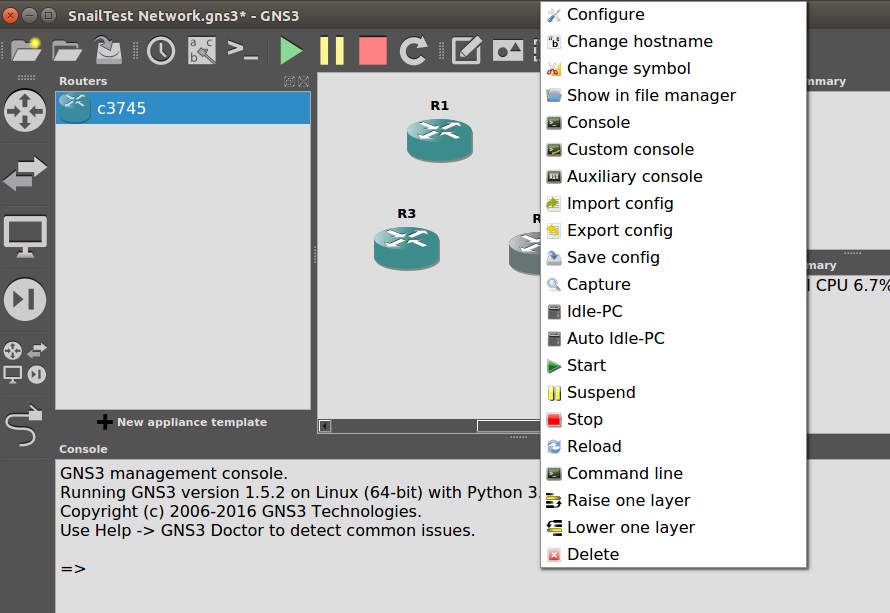Choose Delete from the context menu
This screenshot has height=613, width=890.
tap(674, 554)
